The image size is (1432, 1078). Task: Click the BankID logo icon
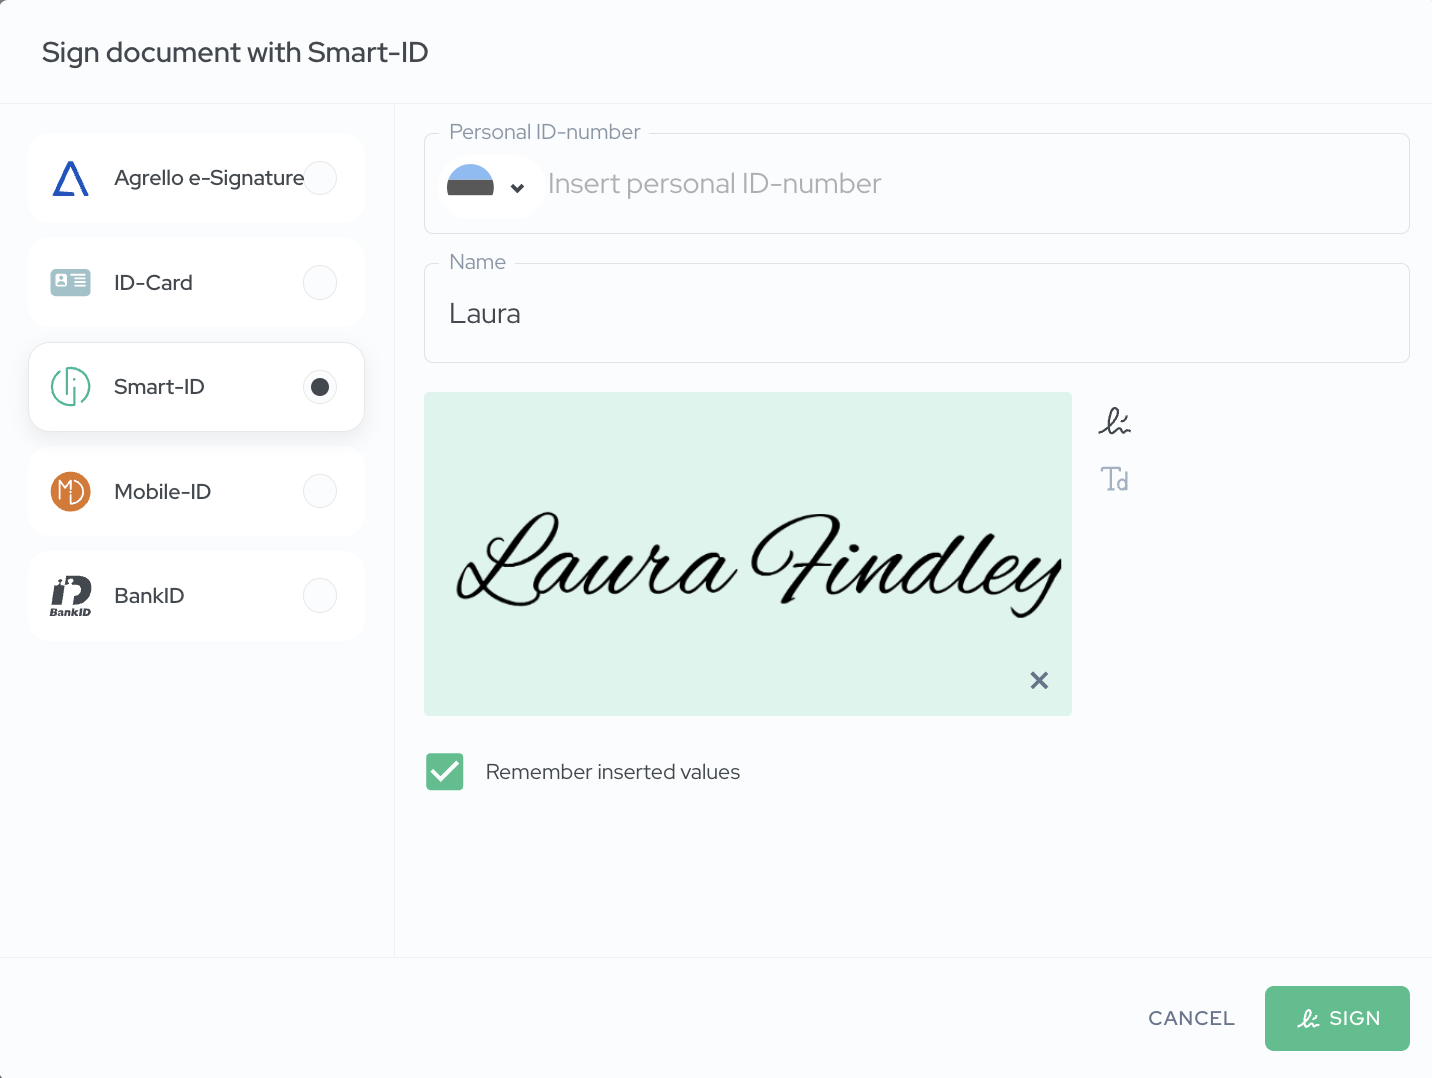(x=70, y=596)
